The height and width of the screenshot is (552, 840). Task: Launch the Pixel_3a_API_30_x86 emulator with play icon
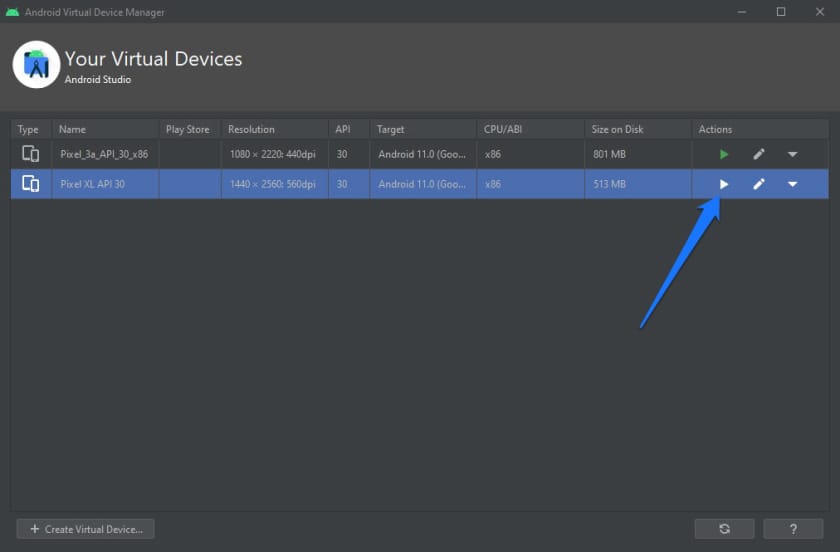click(724, 154)
